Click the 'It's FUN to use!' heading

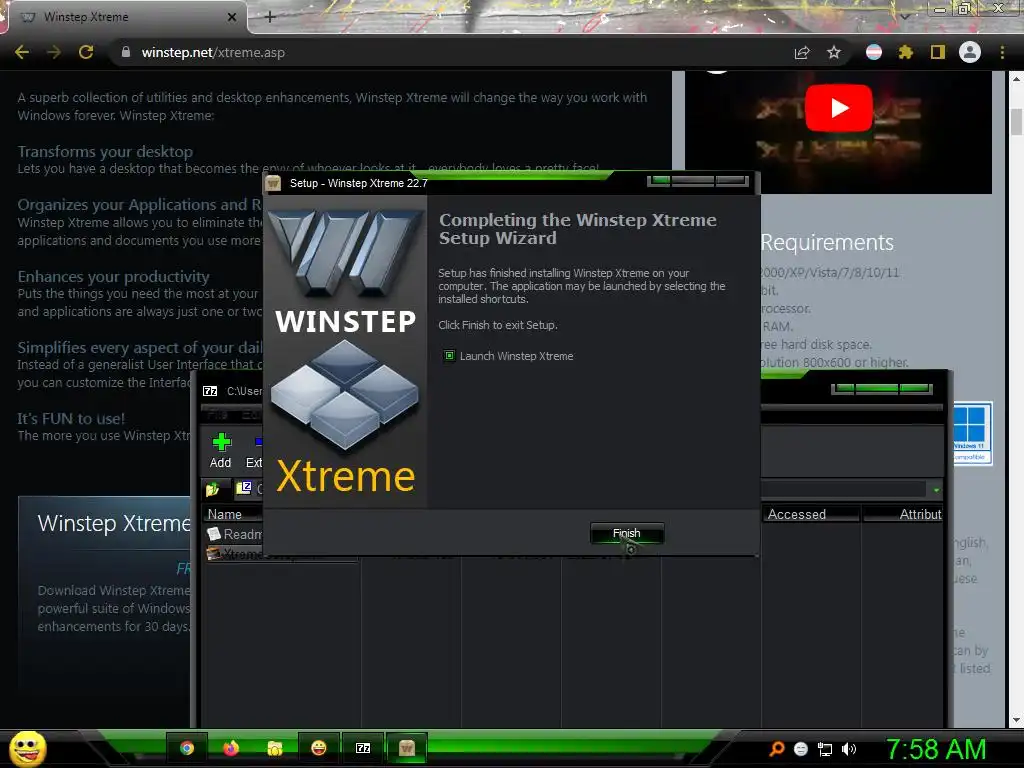click(x=71, y=419)
